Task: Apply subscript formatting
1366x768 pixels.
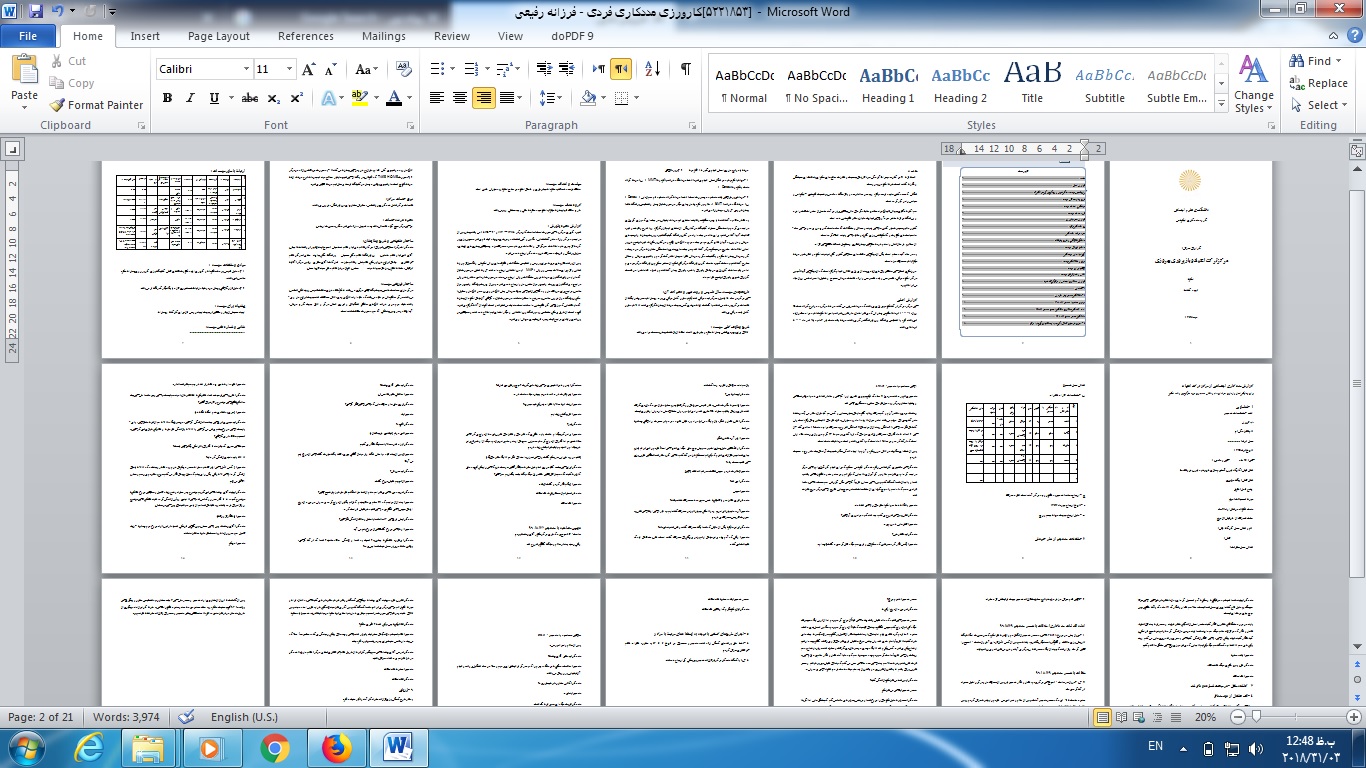Action: coord(274,98)
